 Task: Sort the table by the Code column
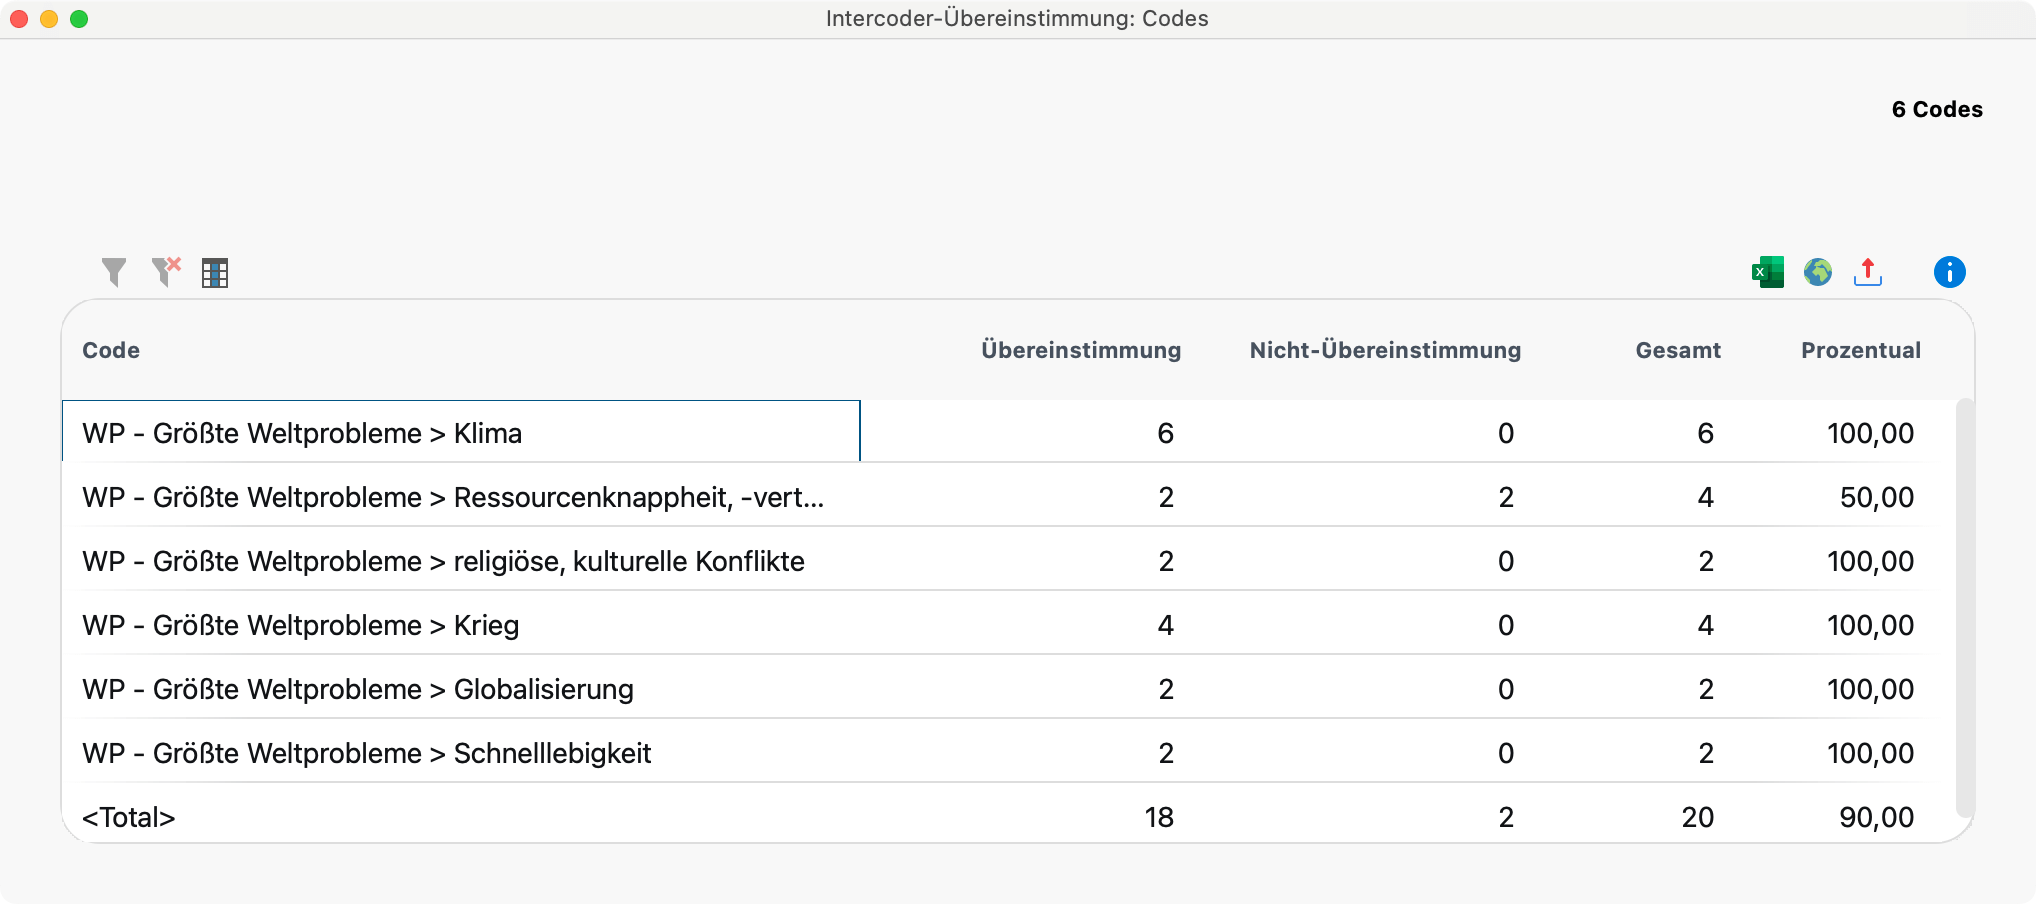click(110, 350)
